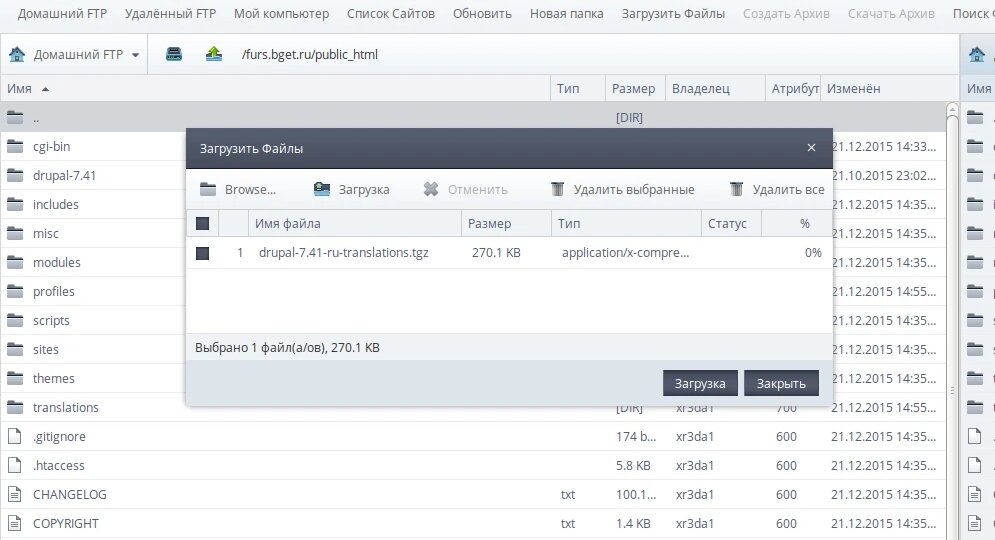Click Размер column header in file panel
The height and width of the screenshot is (540, 995).
click(633, 89)
